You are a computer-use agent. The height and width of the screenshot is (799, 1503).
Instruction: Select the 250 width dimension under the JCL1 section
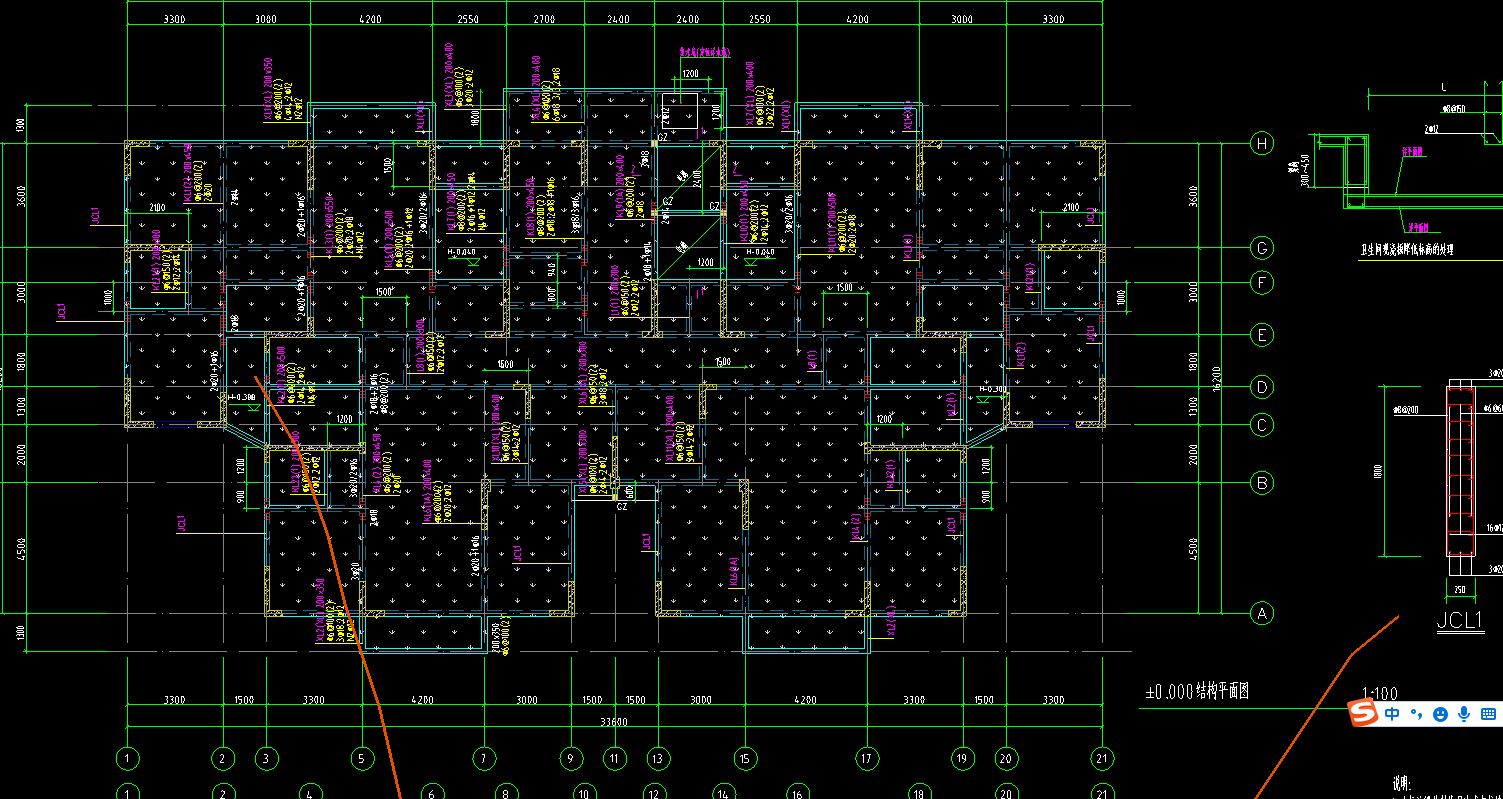[x=1459, y=590]
